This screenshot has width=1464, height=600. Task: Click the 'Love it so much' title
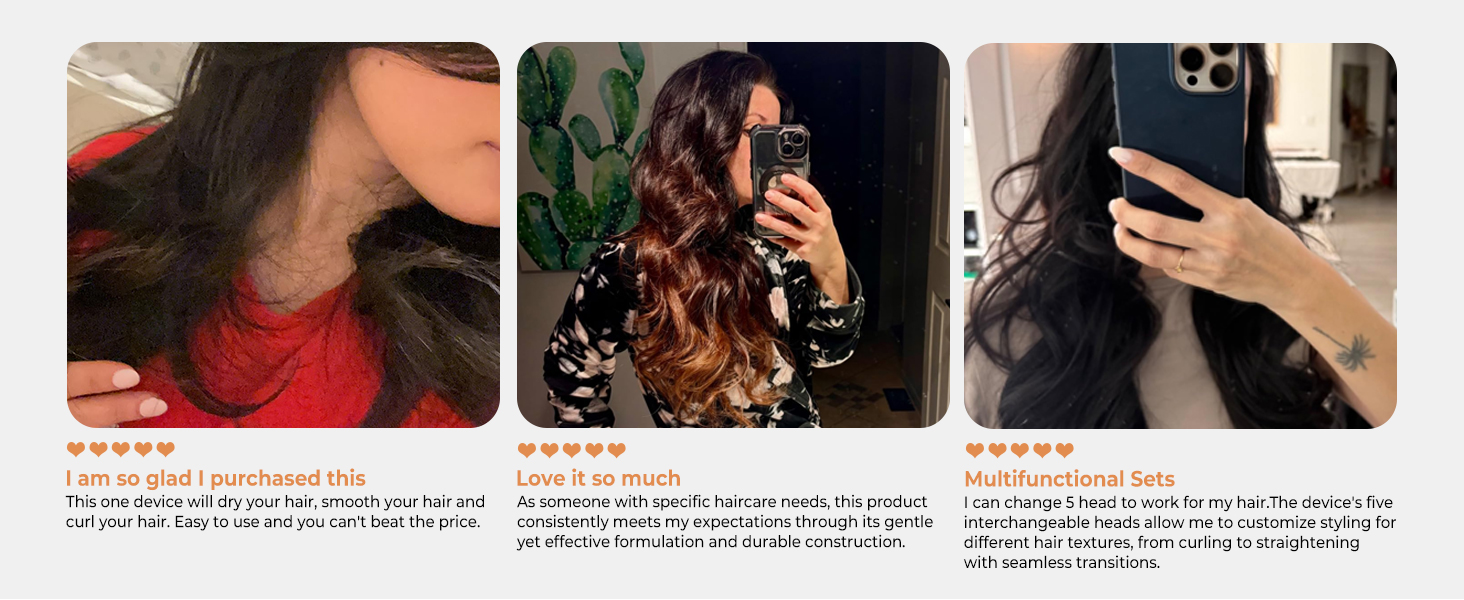(599, 478)
